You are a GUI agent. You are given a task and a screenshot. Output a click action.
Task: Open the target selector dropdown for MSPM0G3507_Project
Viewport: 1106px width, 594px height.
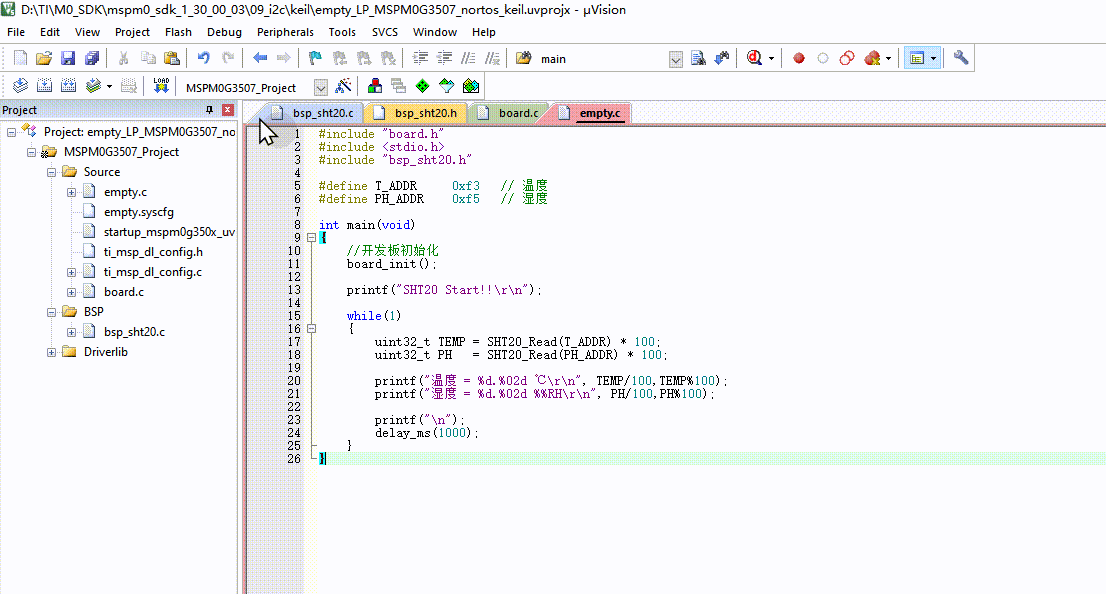coord(321,87)
